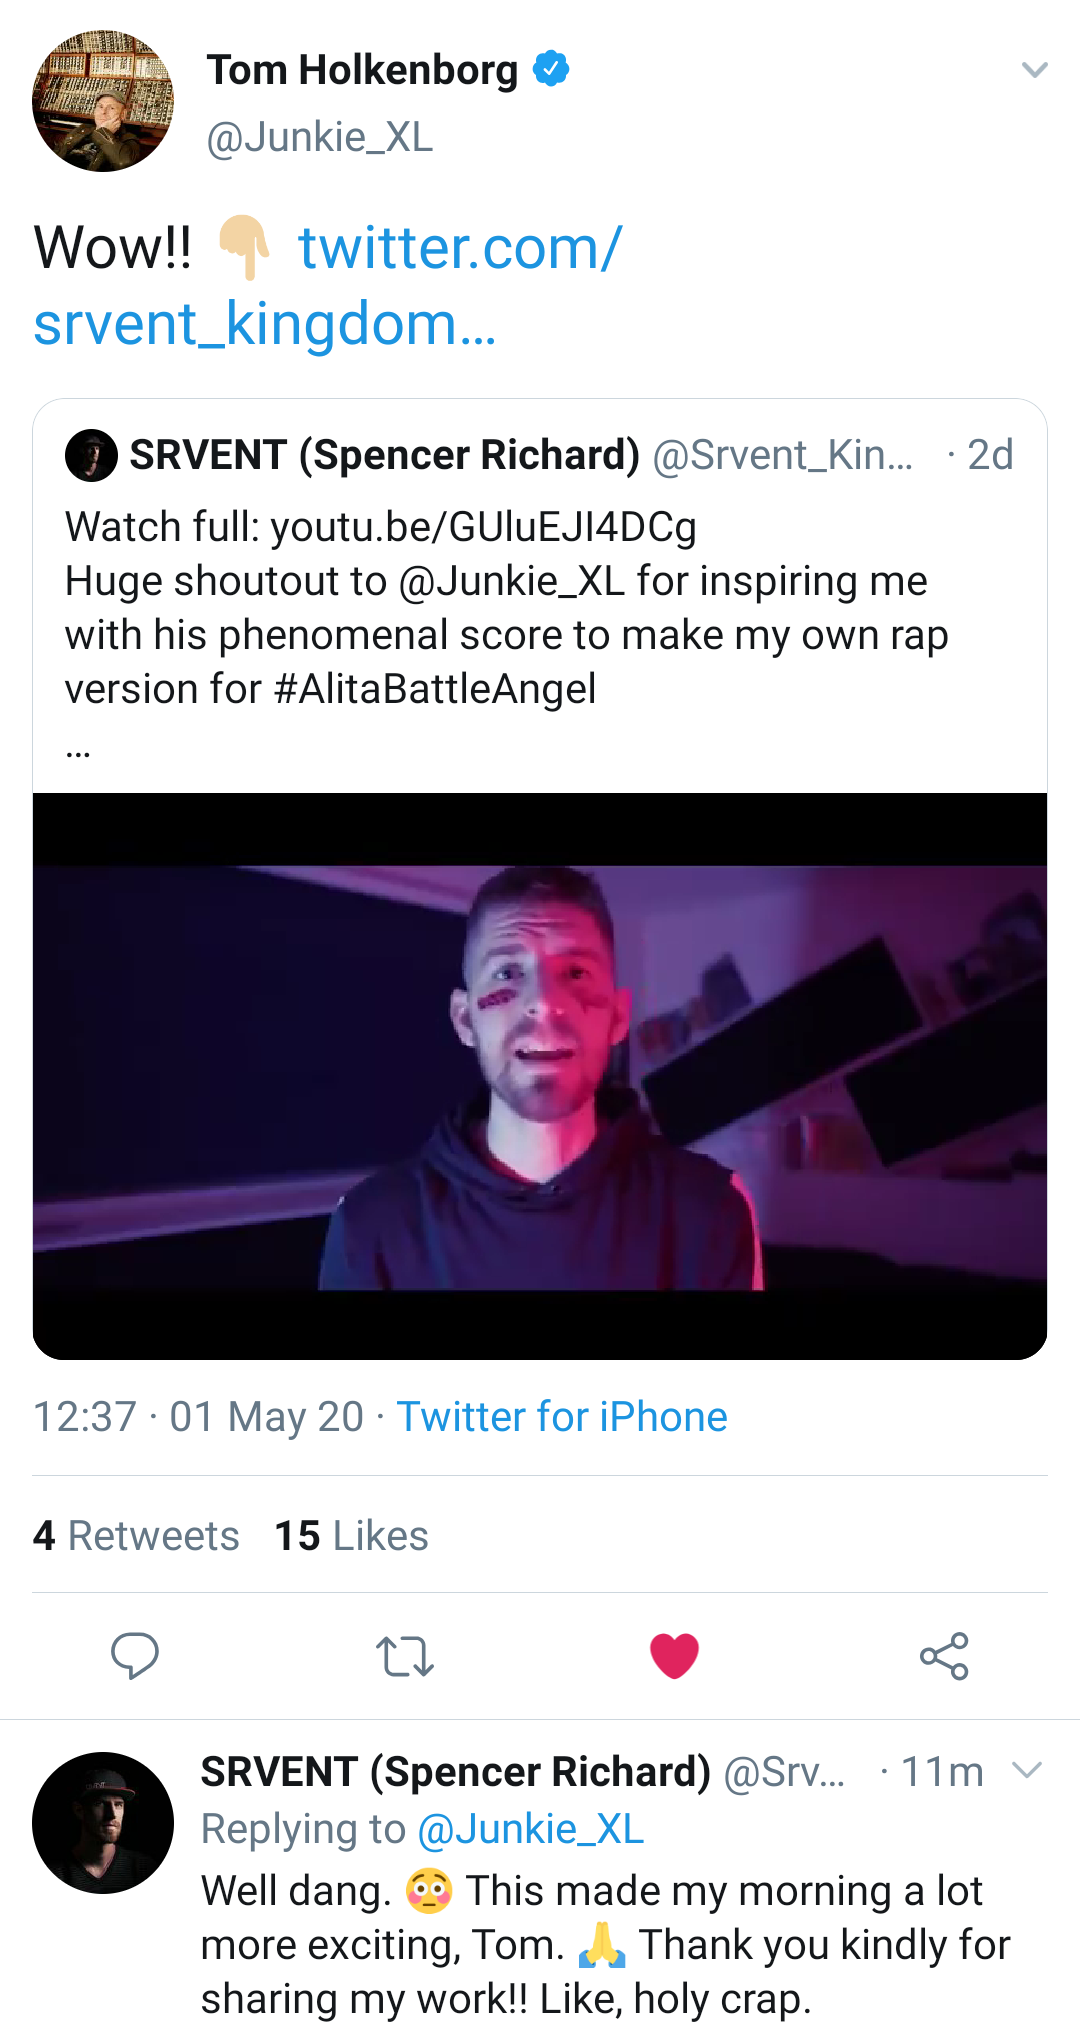Tap the reply speech bubble icon
Image resolution: width=1080 pixels, height=2041 pixels.
pyautogui.click(x=134, y=1655)
